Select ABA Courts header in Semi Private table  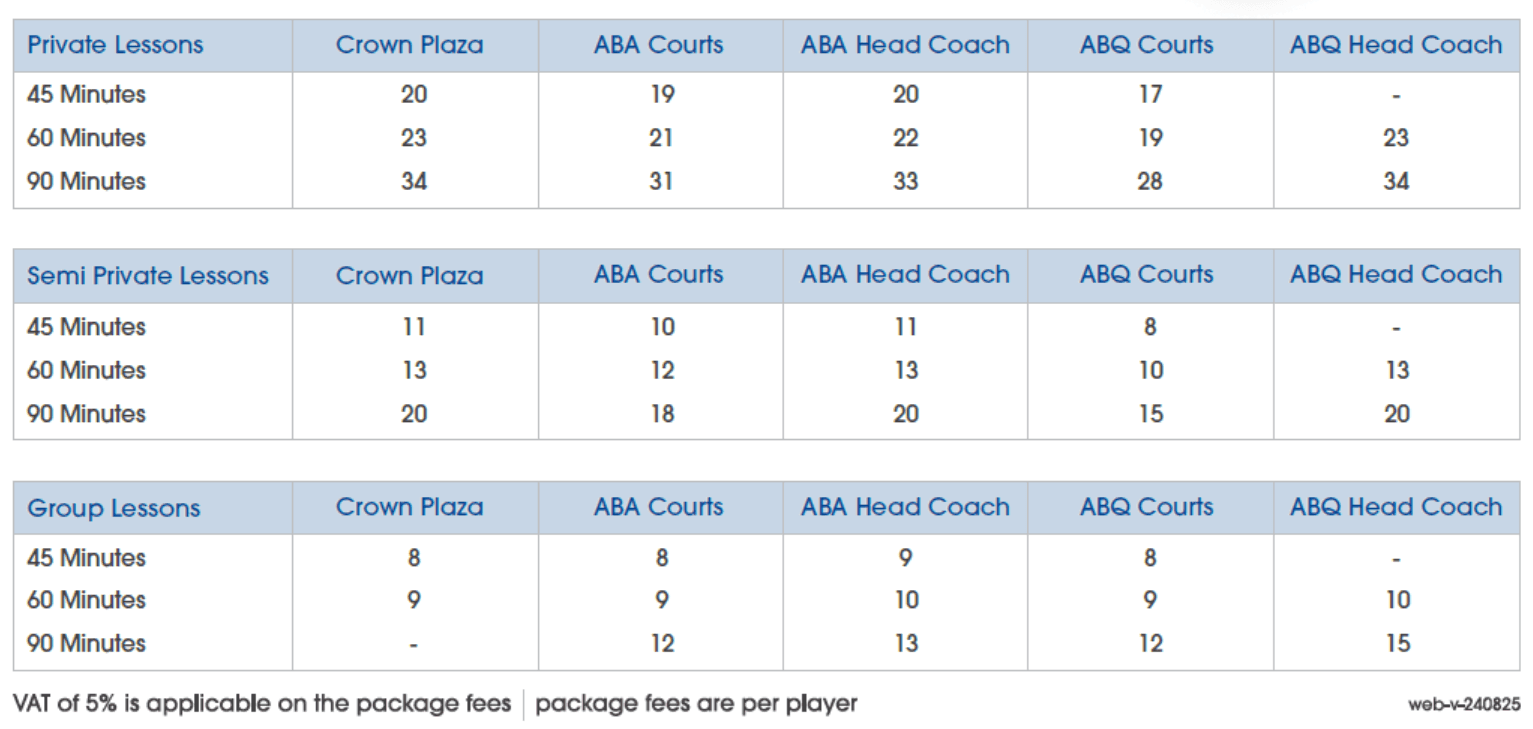(658, 275)
